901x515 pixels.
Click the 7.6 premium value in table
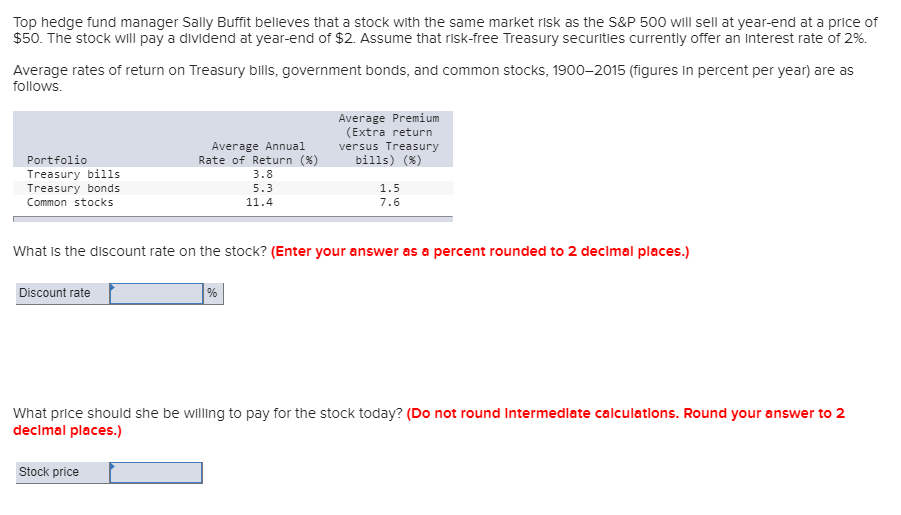click(389, 202)
